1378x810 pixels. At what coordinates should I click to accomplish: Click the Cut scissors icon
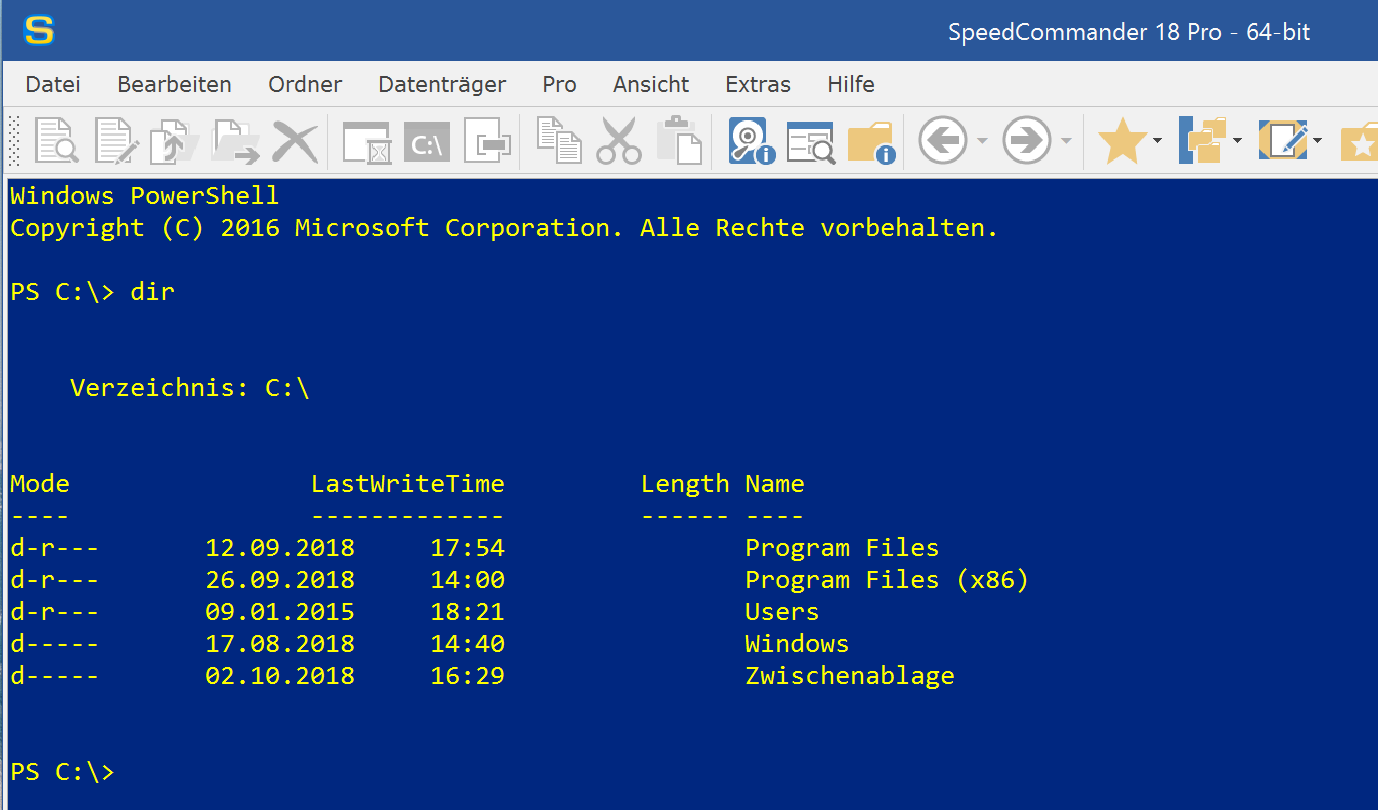click(x=619, y=140)
